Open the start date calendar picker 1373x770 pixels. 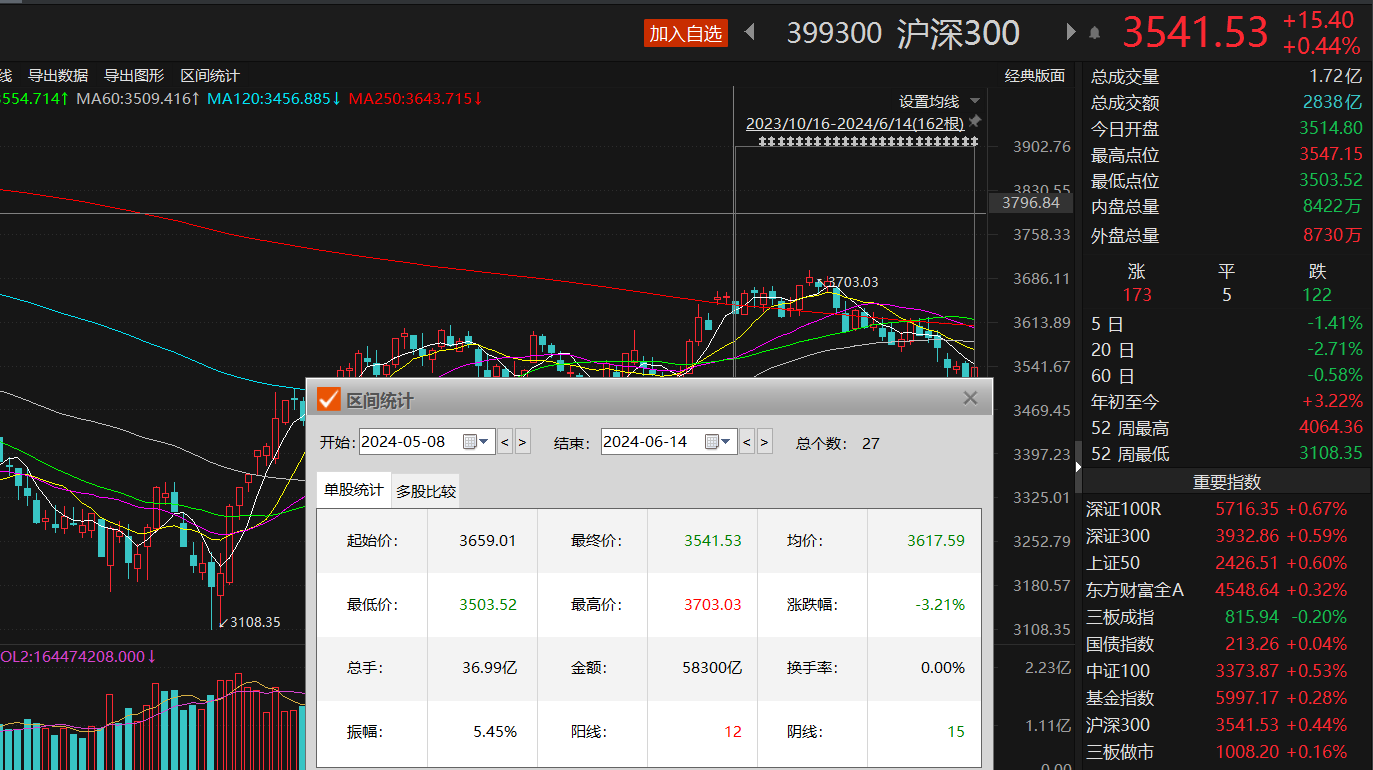469,442
